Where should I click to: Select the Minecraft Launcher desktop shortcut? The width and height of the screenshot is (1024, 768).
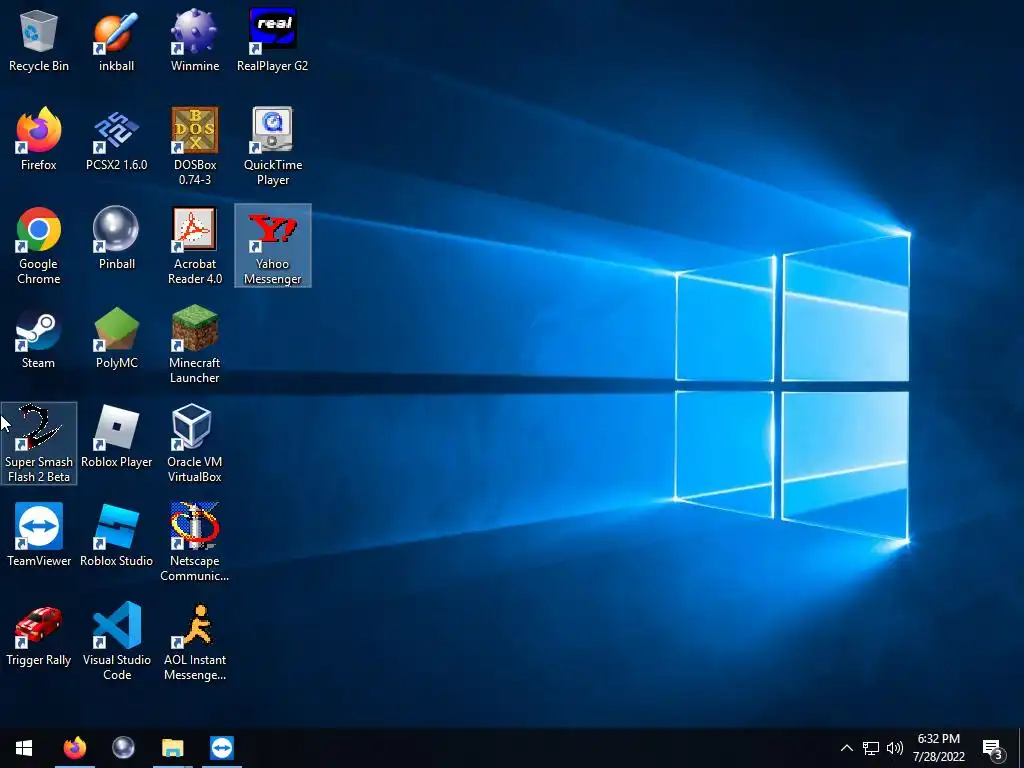(x=195, y=345)
